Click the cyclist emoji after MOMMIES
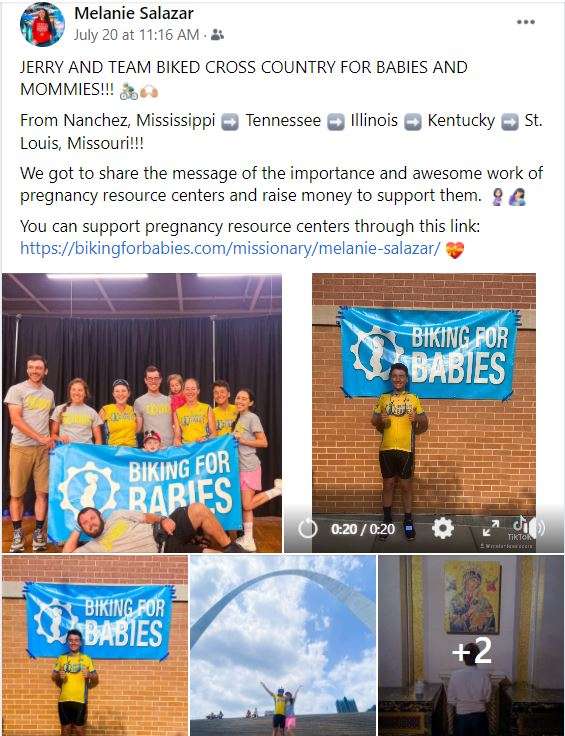 pos(129,92)
